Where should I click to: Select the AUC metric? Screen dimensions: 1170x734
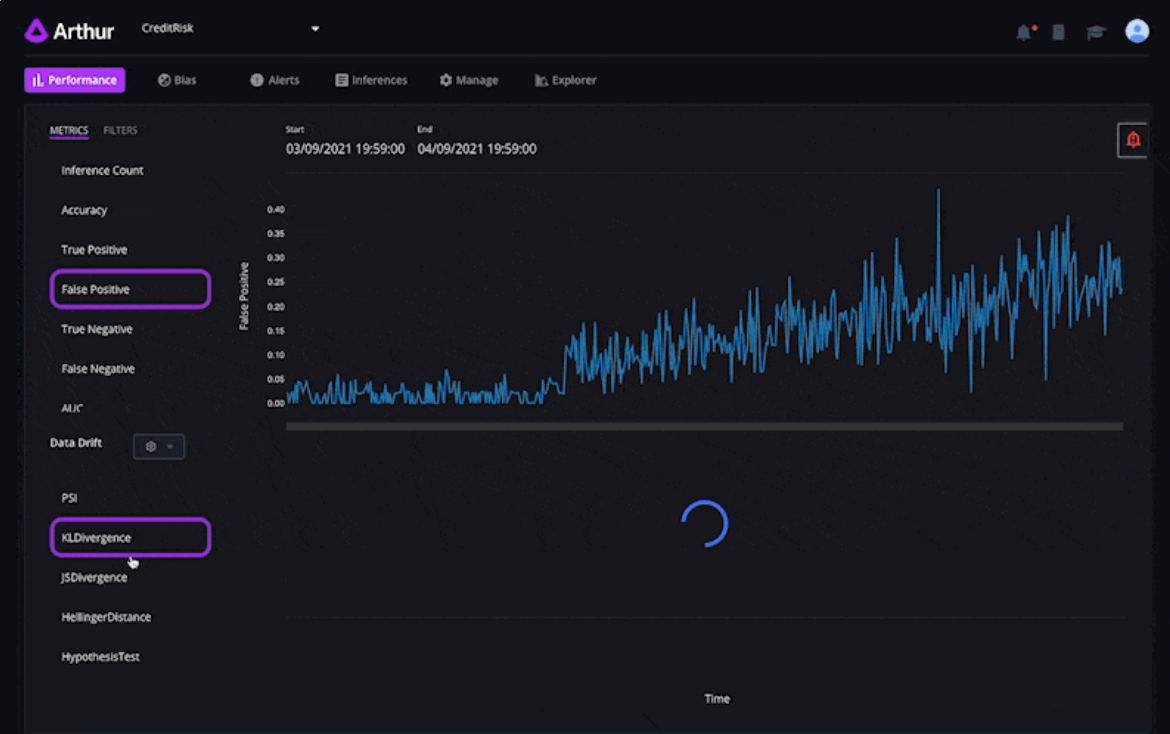(x=72, y=408)
